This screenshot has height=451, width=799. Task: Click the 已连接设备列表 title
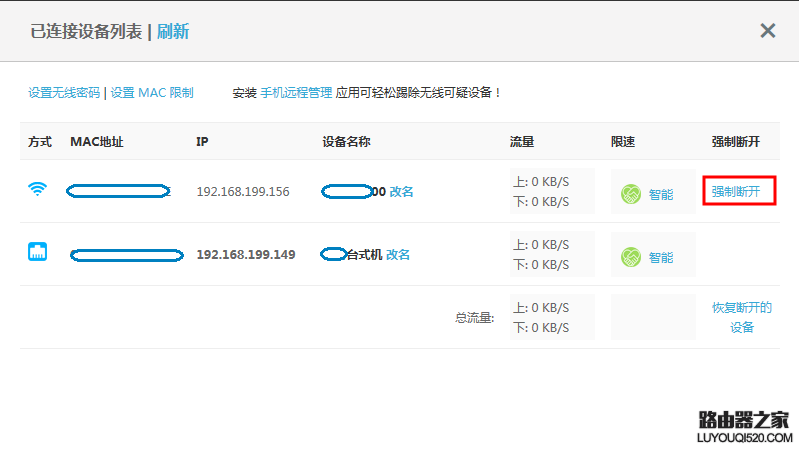[x=86, y=32]
